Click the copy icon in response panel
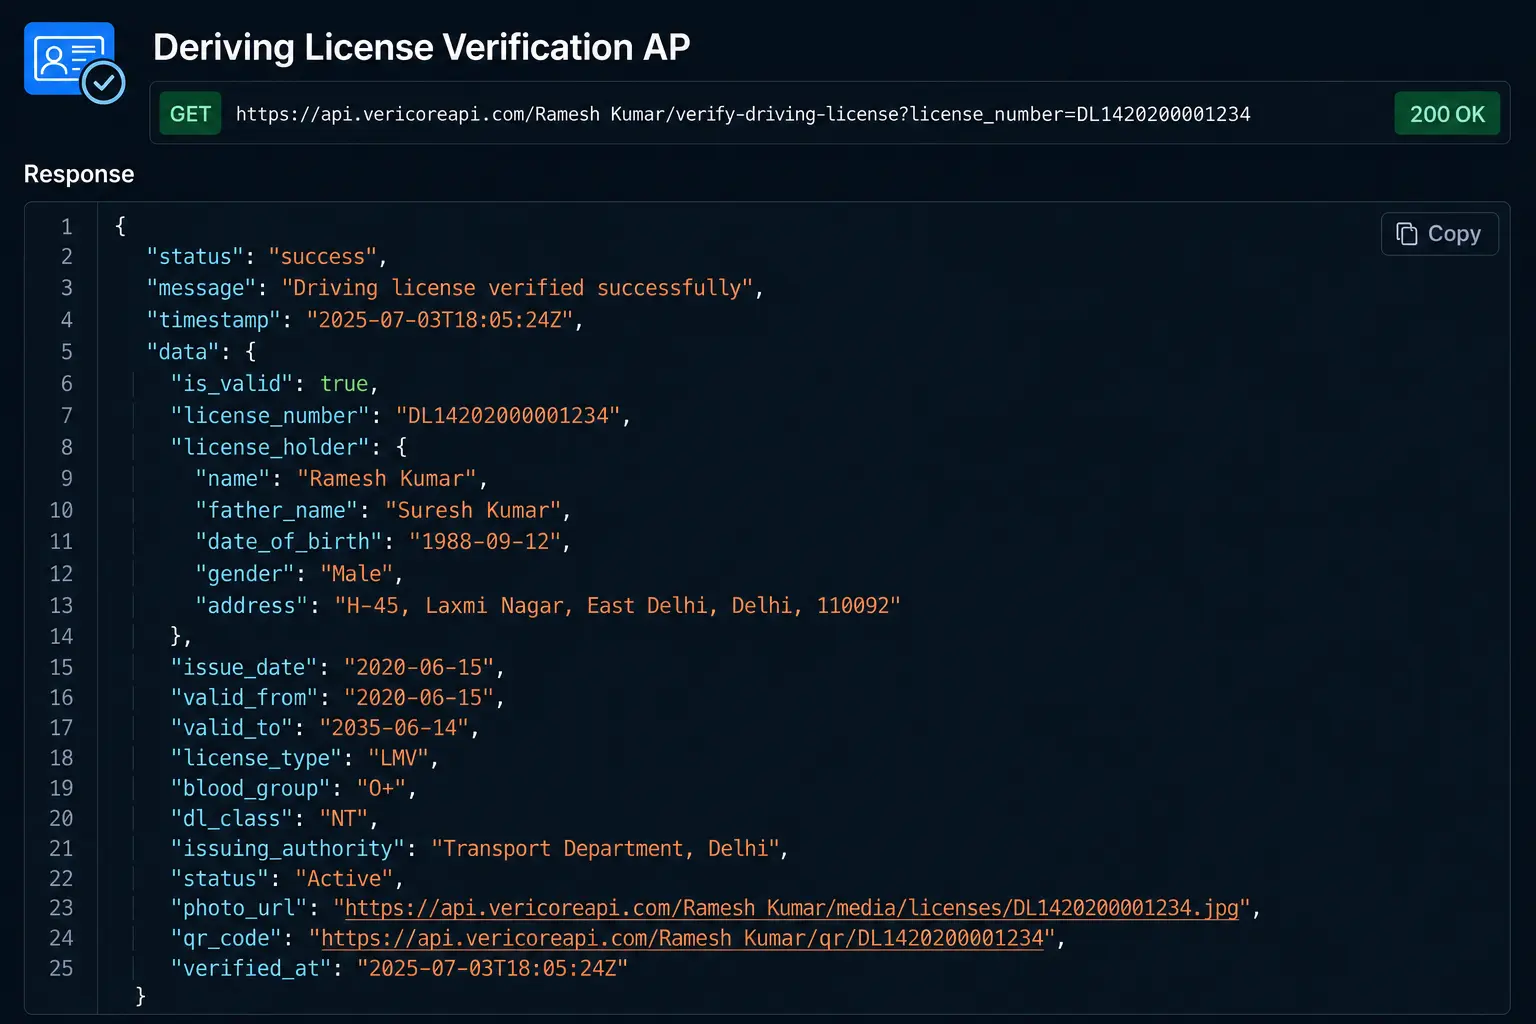 [x=1407, y=234]
